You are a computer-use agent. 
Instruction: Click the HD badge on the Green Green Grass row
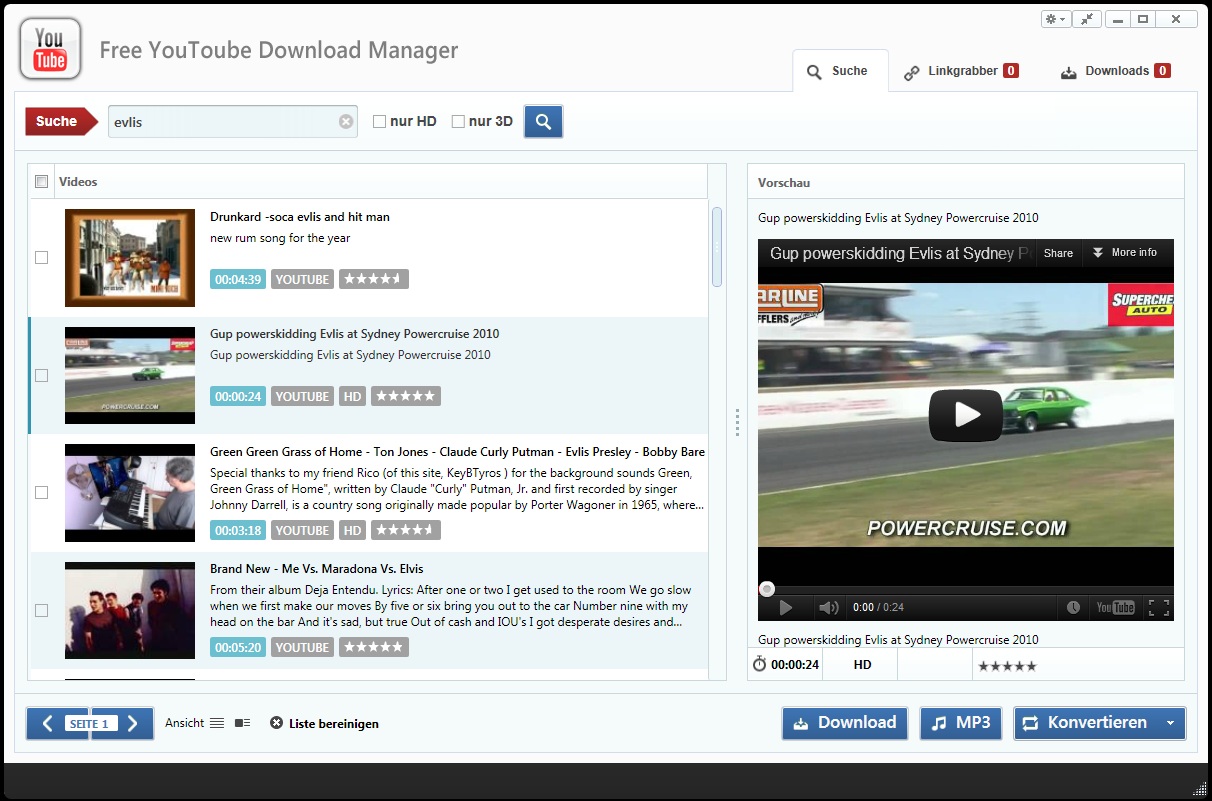(352, 530)
